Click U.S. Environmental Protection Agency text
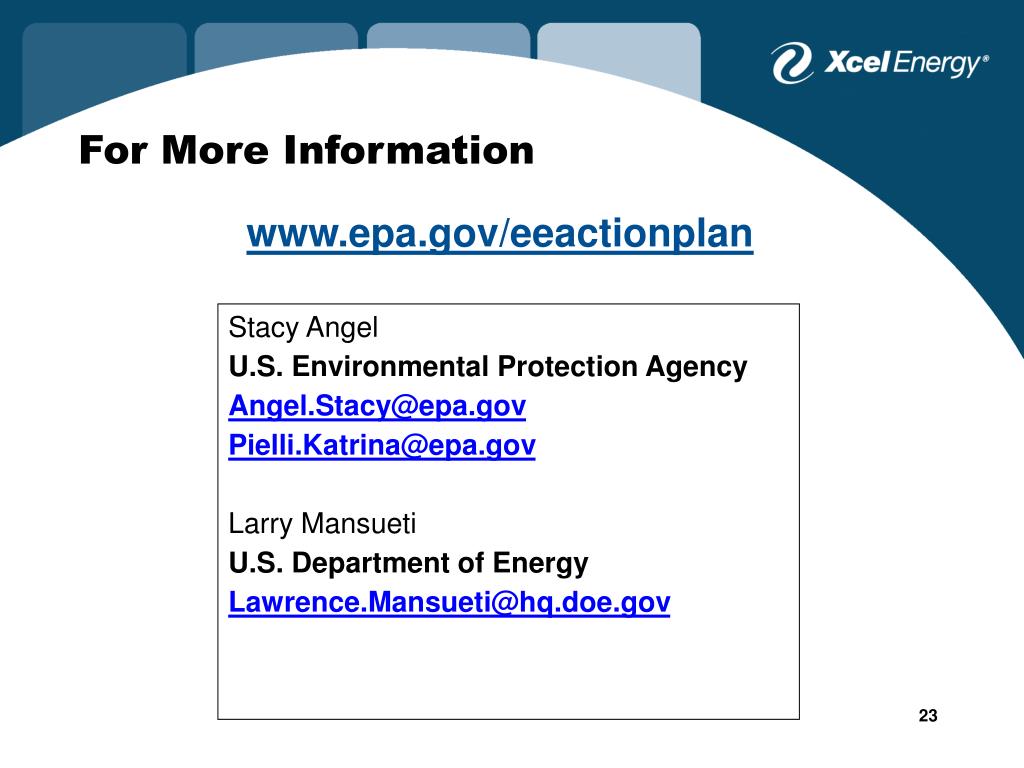The width and height of the screenshot is (1024, 768). [487, 366]
